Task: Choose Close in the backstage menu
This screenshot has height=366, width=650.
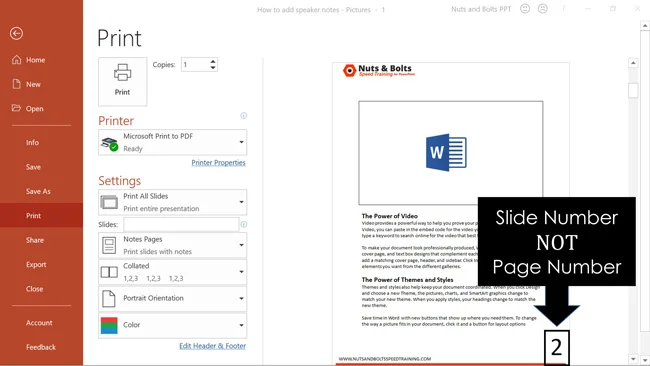Action: coord(34,289)
